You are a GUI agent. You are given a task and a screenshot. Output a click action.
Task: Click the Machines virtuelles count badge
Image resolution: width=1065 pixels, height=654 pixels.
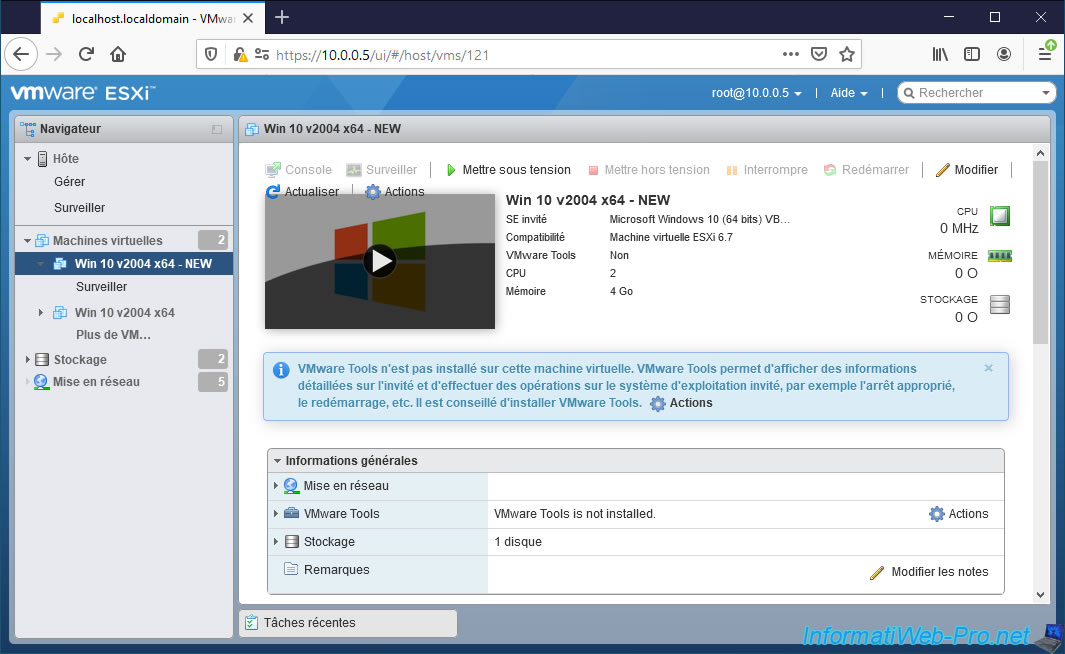click(213, 240)
